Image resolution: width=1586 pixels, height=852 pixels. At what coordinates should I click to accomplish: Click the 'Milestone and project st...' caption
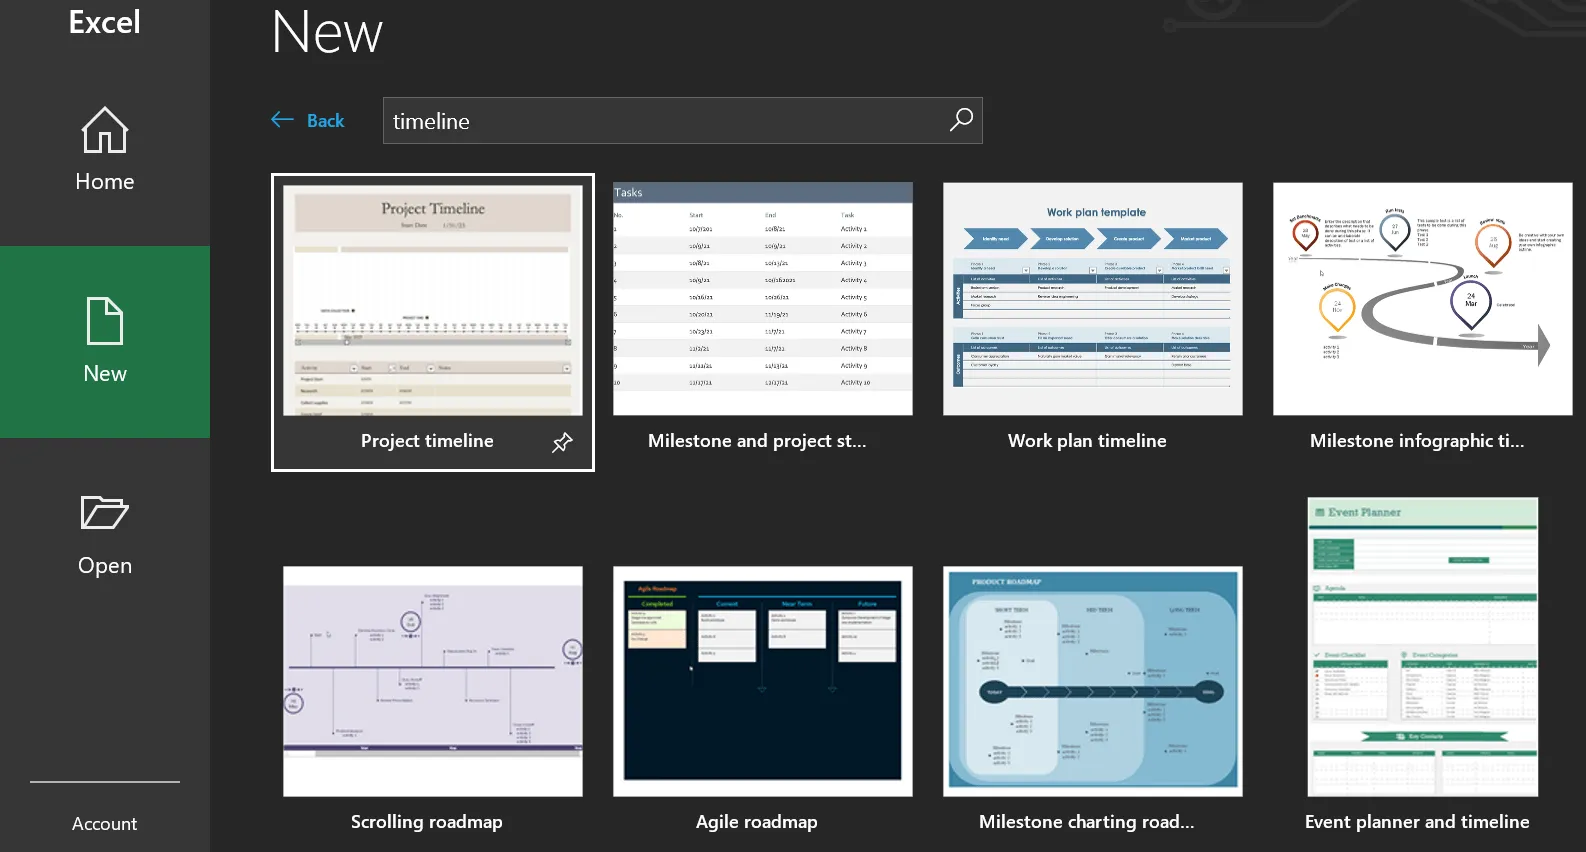coord(757,441)
